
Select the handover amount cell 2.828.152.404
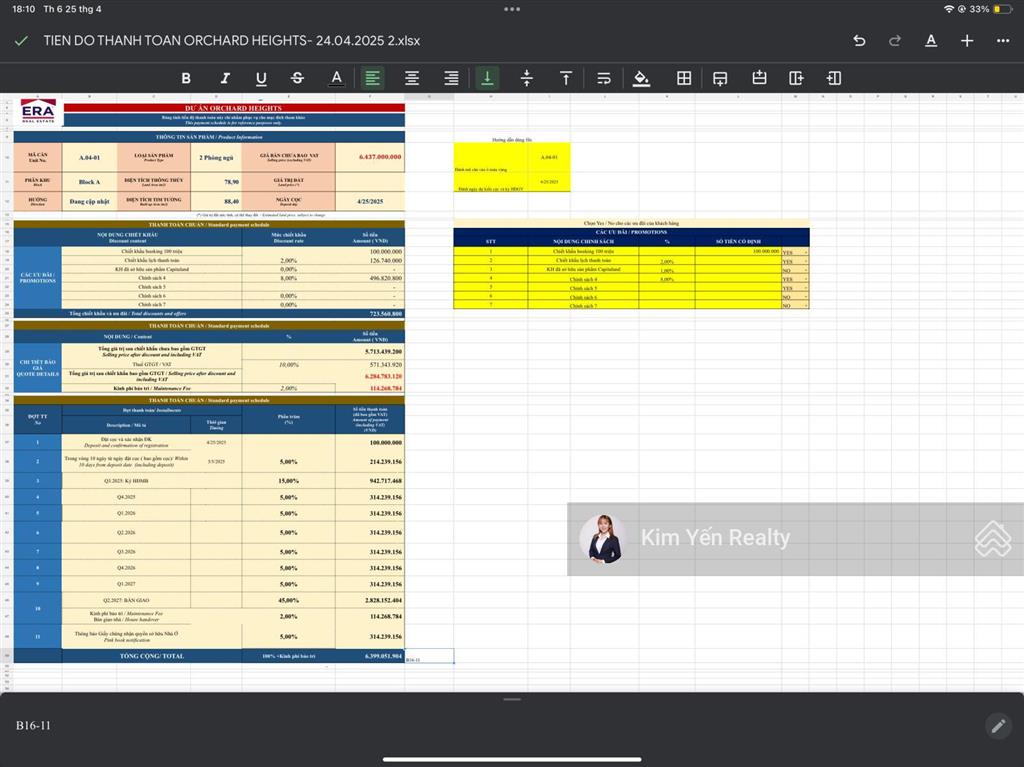point(370,600)
